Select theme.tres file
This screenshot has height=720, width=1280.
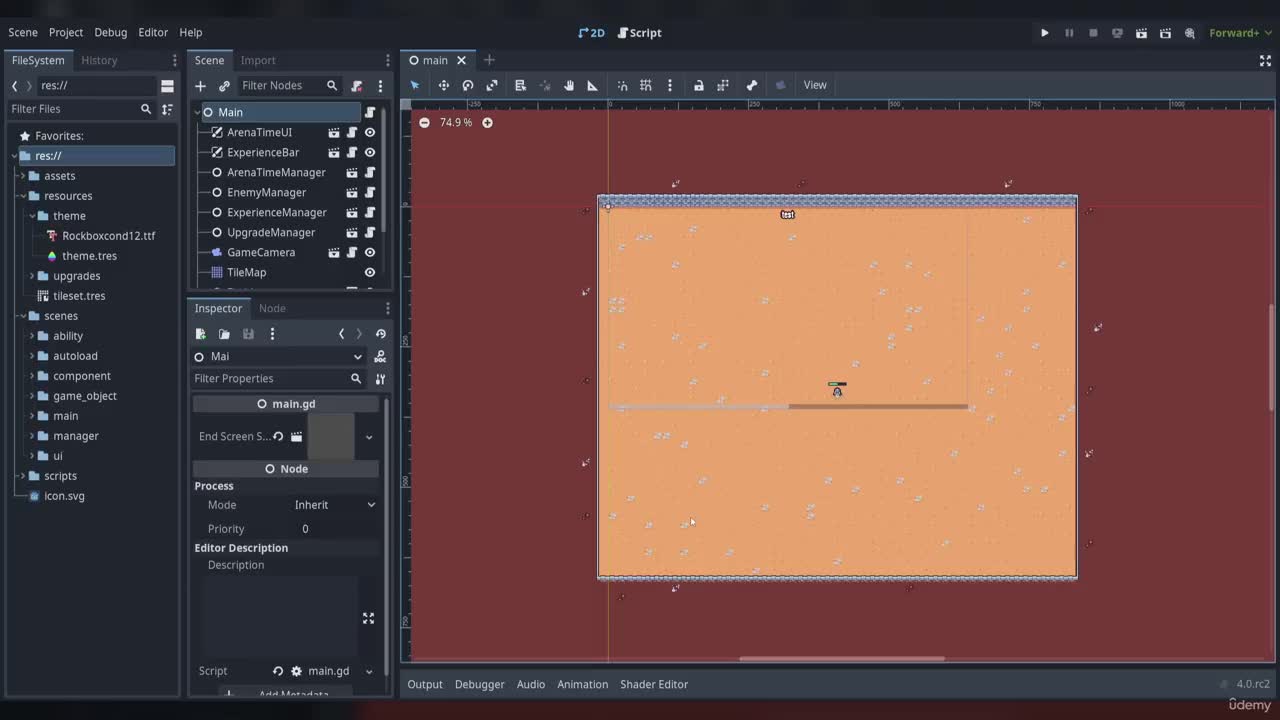[x=89, y=256]
